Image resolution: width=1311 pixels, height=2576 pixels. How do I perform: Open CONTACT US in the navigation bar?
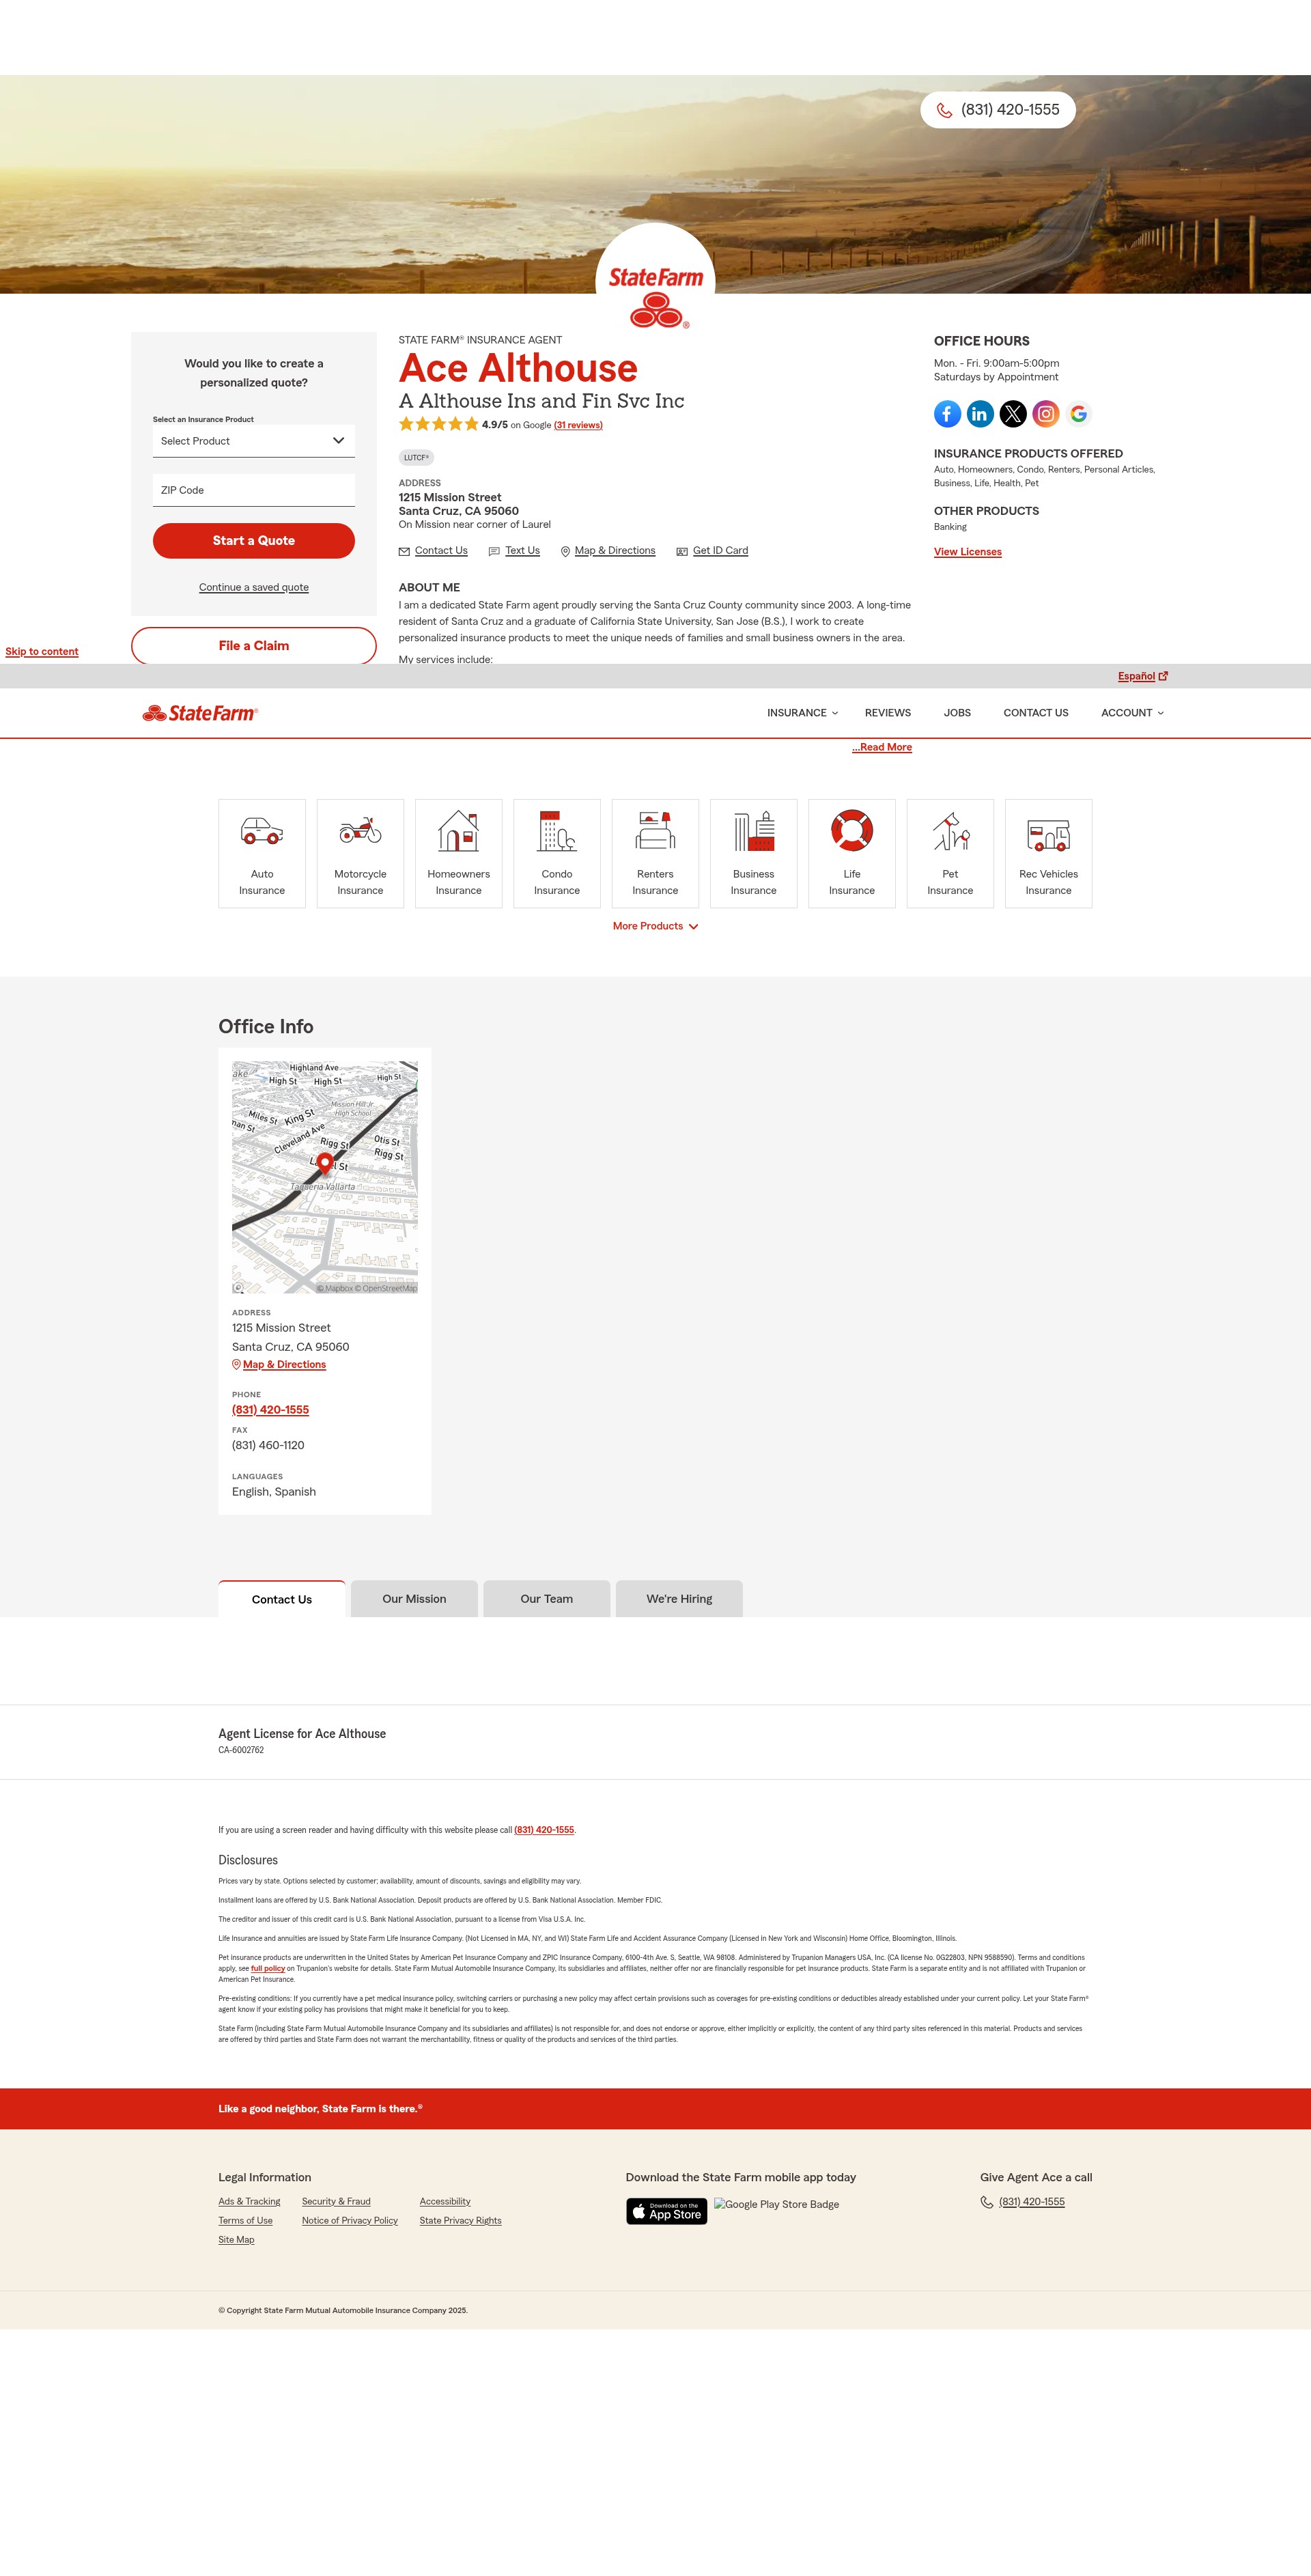click(1036, 713)
